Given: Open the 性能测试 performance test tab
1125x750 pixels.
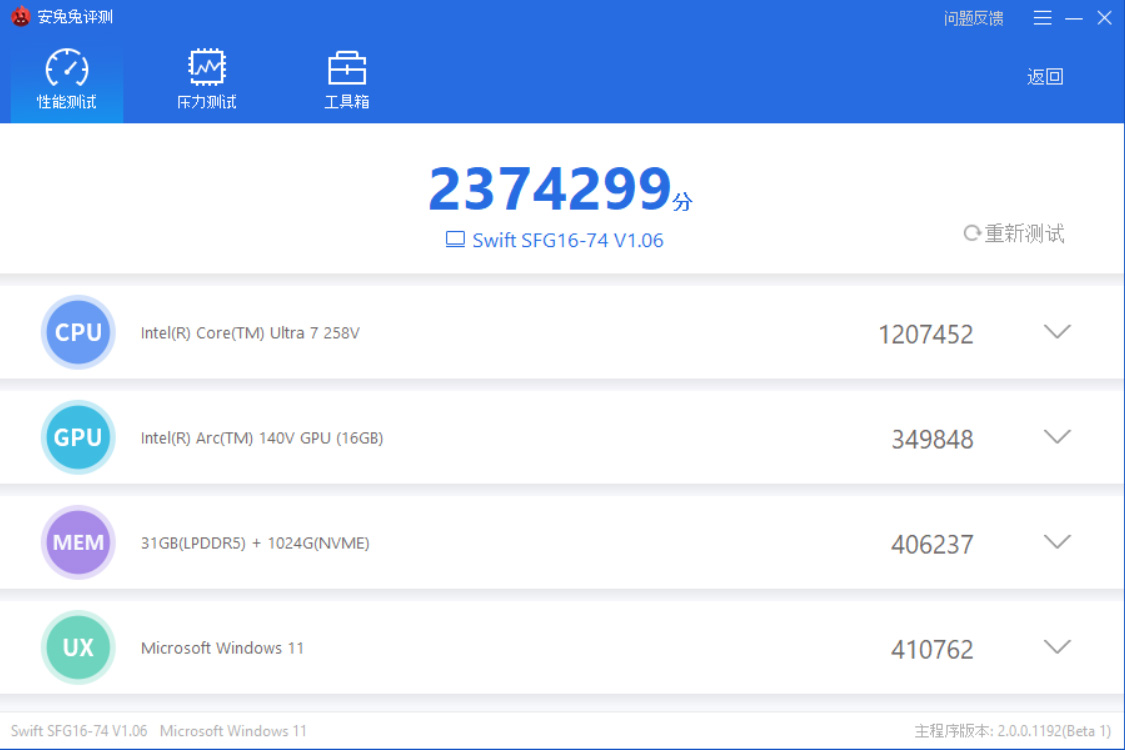Looking at the screenshot, I should coord(67,80).
